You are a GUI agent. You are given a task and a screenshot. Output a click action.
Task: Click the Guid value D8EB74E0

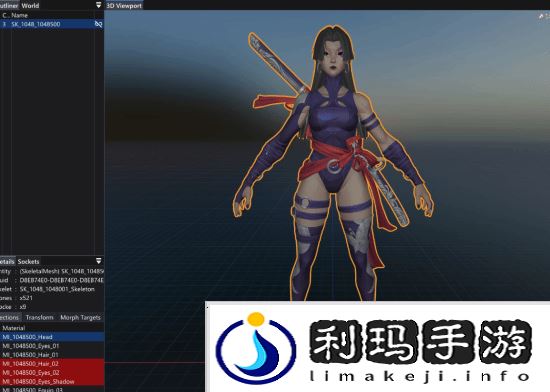[62, 280]
